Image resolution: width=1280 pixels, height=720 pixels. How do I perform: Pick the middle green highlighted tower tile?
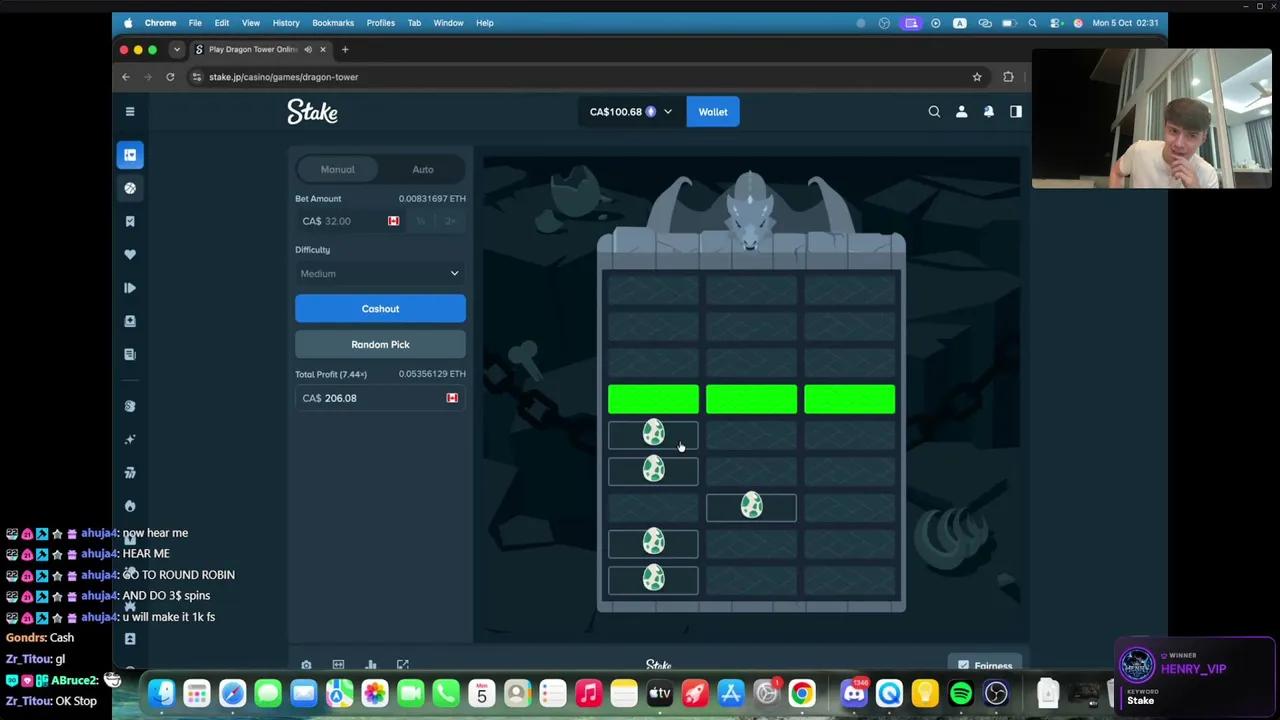(751, 399)
